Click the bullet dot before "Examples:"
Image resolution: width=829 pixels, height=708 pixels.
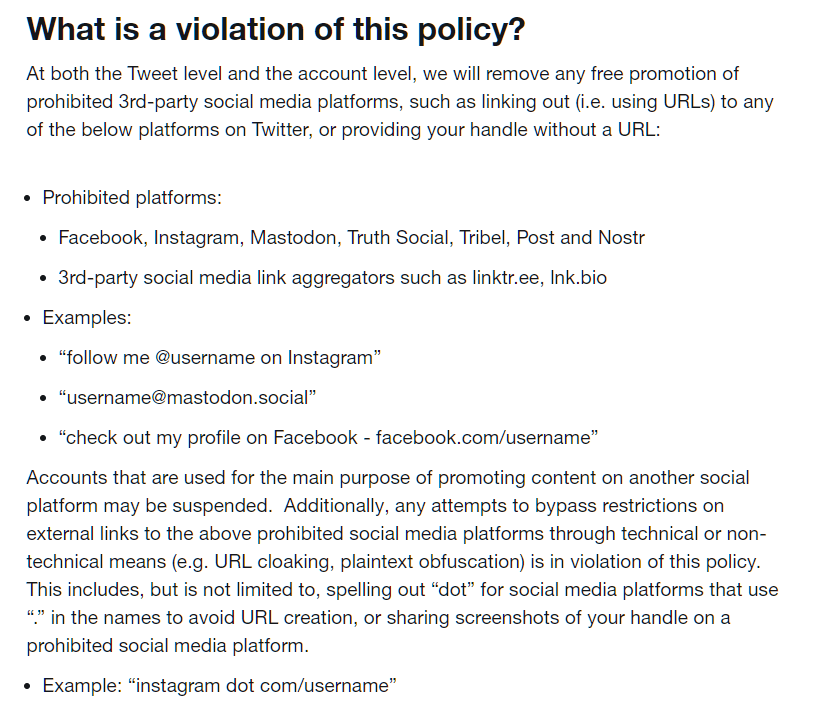pyautogui.click(x=28, y=319)
